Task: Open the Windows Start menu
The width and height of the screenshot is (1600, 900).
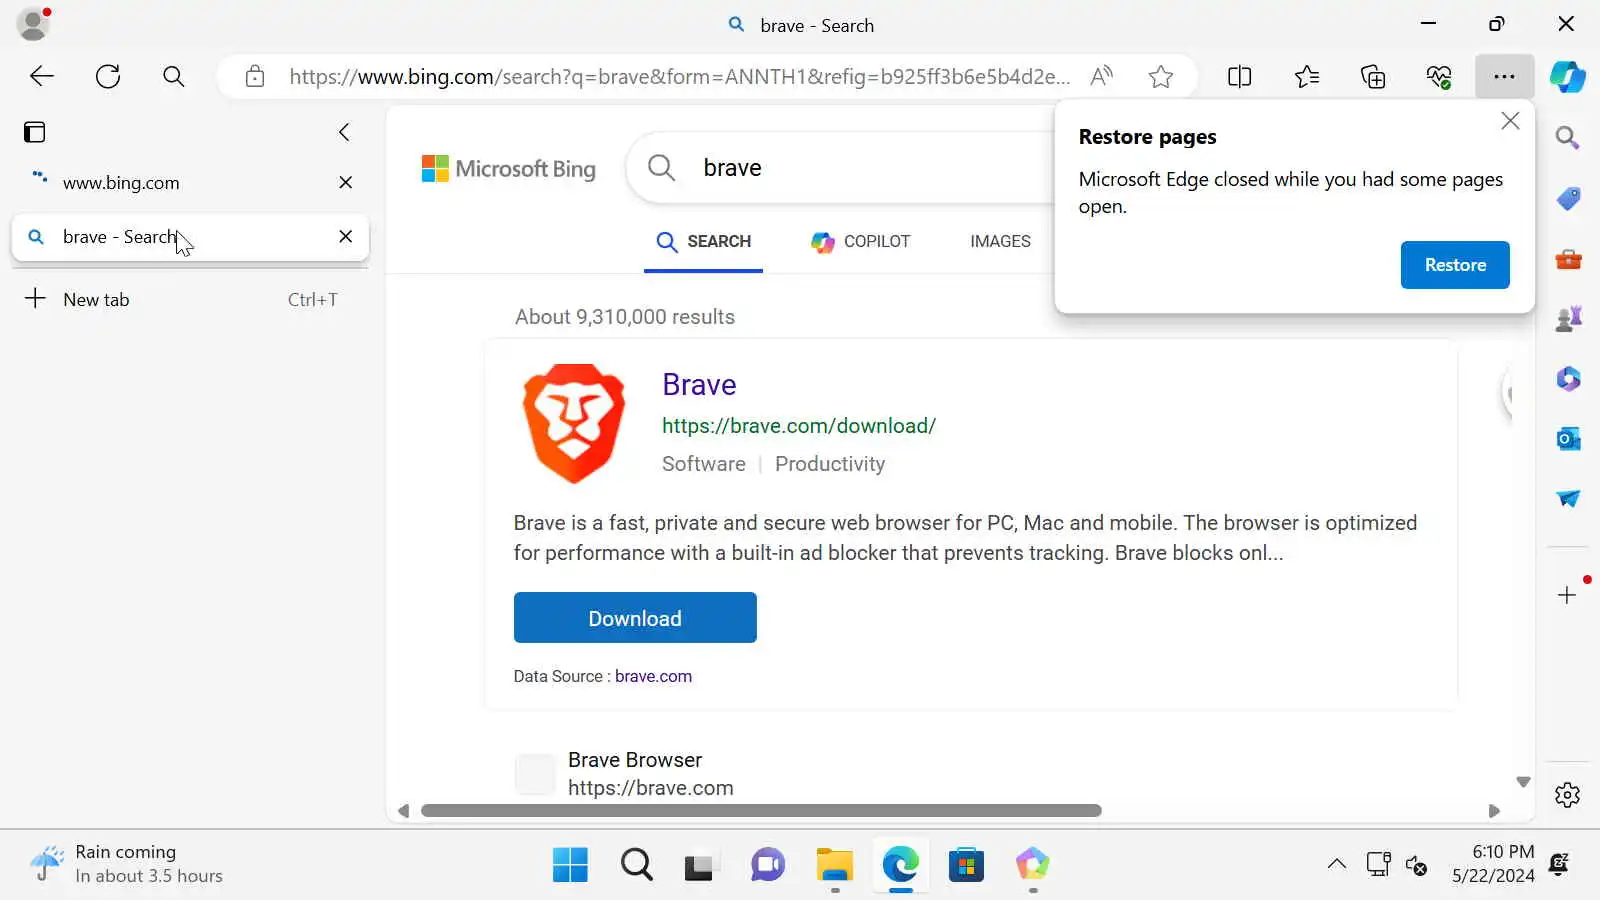Action: [x=570, y=864]
